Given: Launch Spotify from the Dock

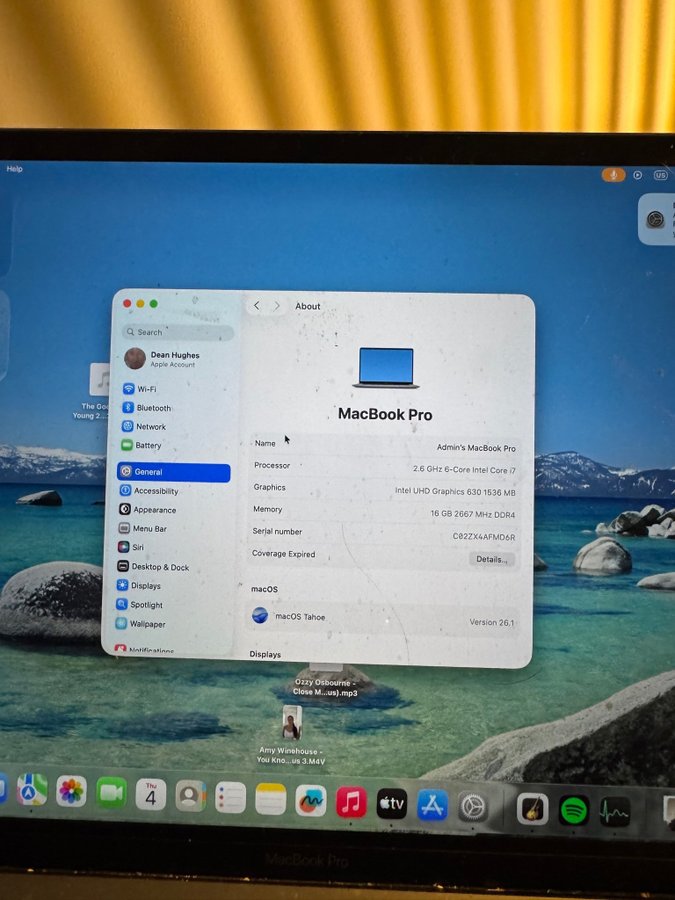Looking at the screenshot, I should click(573, 809).
